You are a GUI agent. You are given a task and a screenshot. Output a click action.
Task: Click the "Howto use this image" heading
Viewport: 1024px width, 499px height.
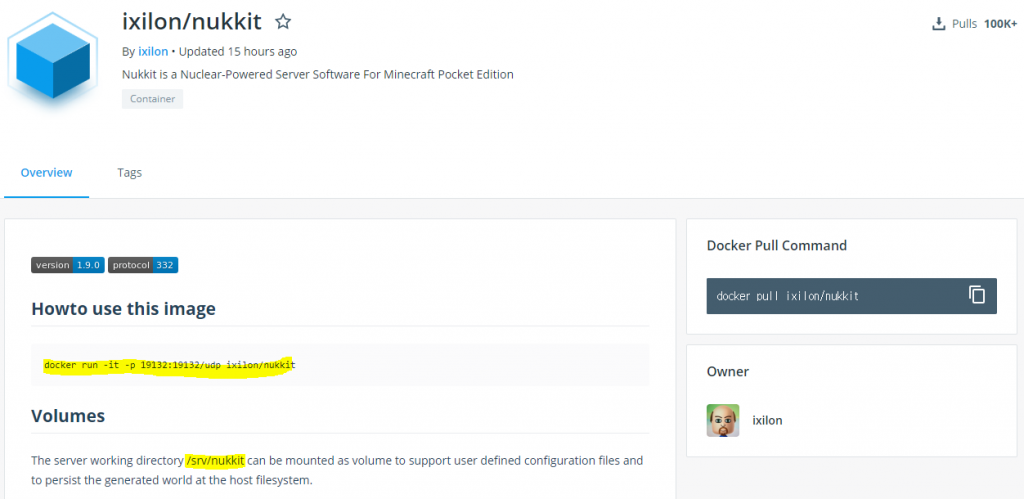click(x=123, y=309)
